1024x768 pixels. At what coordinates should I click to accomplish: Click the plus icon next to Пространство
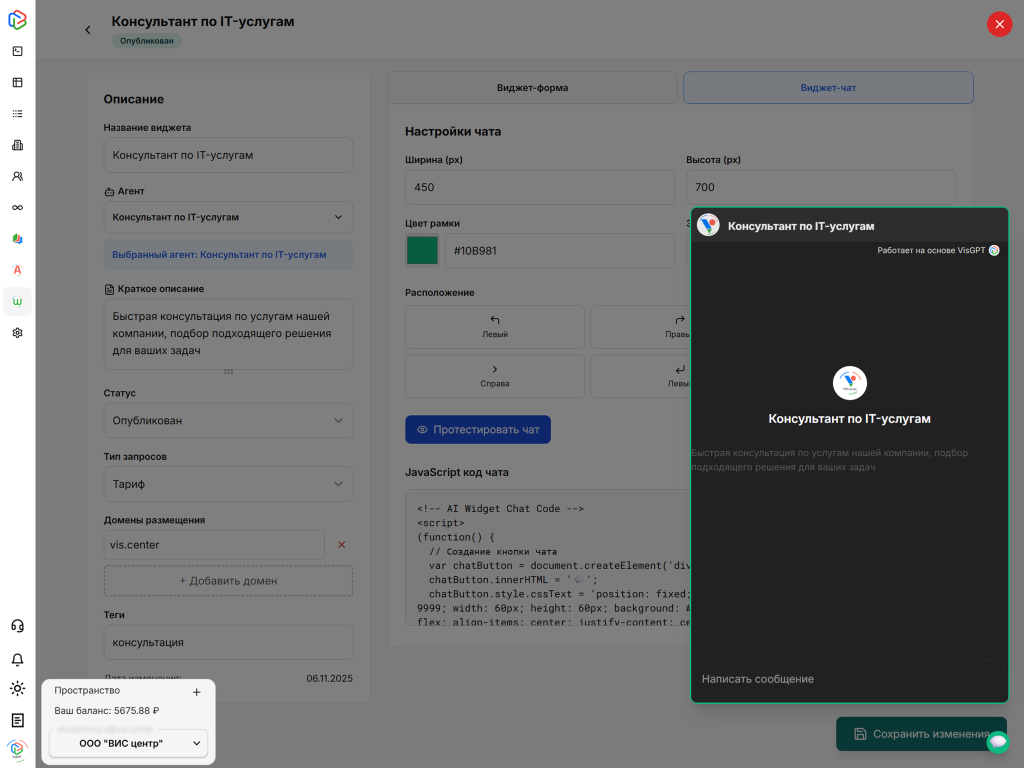pyautogui.click(x=196, y=692)
